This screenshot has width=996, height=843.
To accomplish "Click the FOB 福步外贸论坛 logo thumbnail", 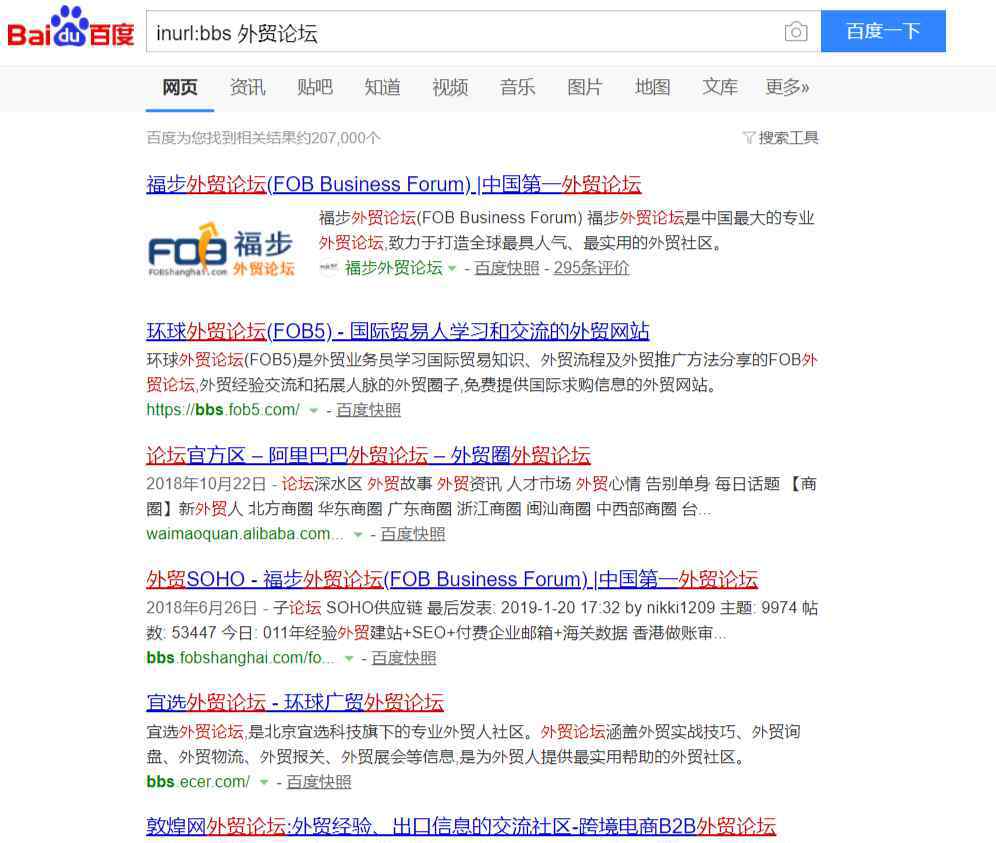I will (221, 250).
